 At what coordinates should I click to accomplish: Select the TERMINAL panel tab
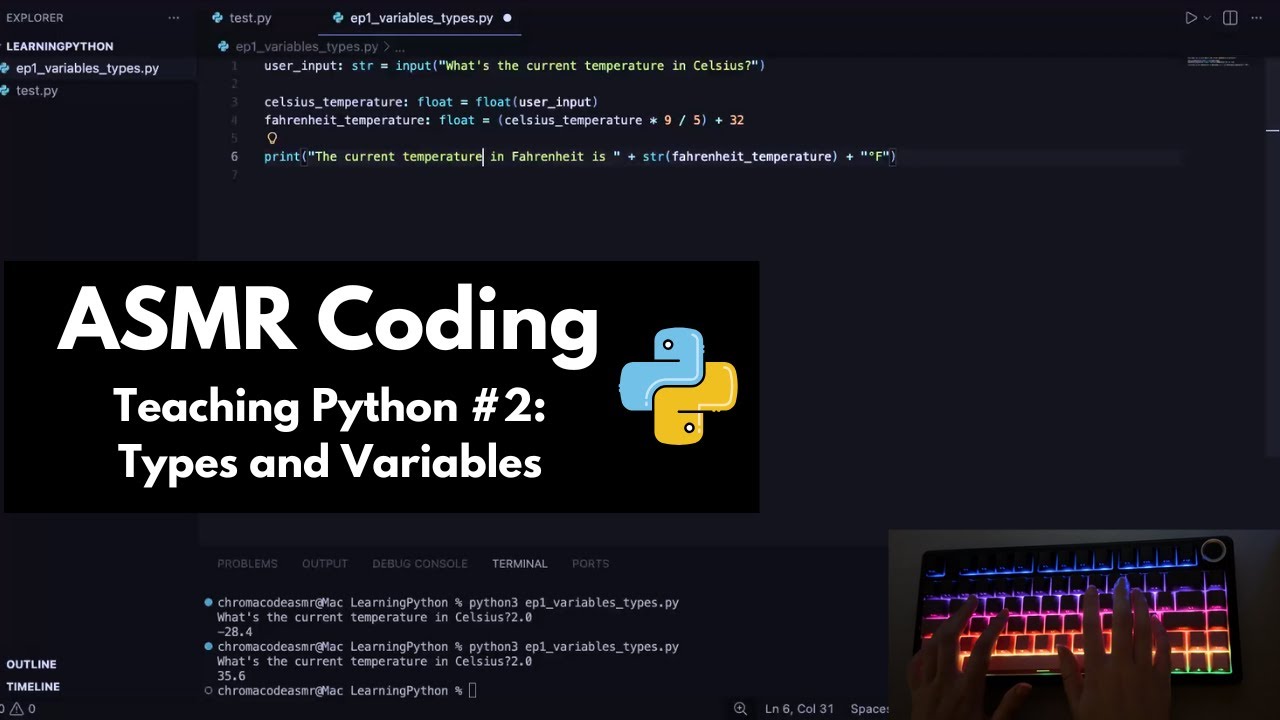pyautogui.click(x=520, y=564)
